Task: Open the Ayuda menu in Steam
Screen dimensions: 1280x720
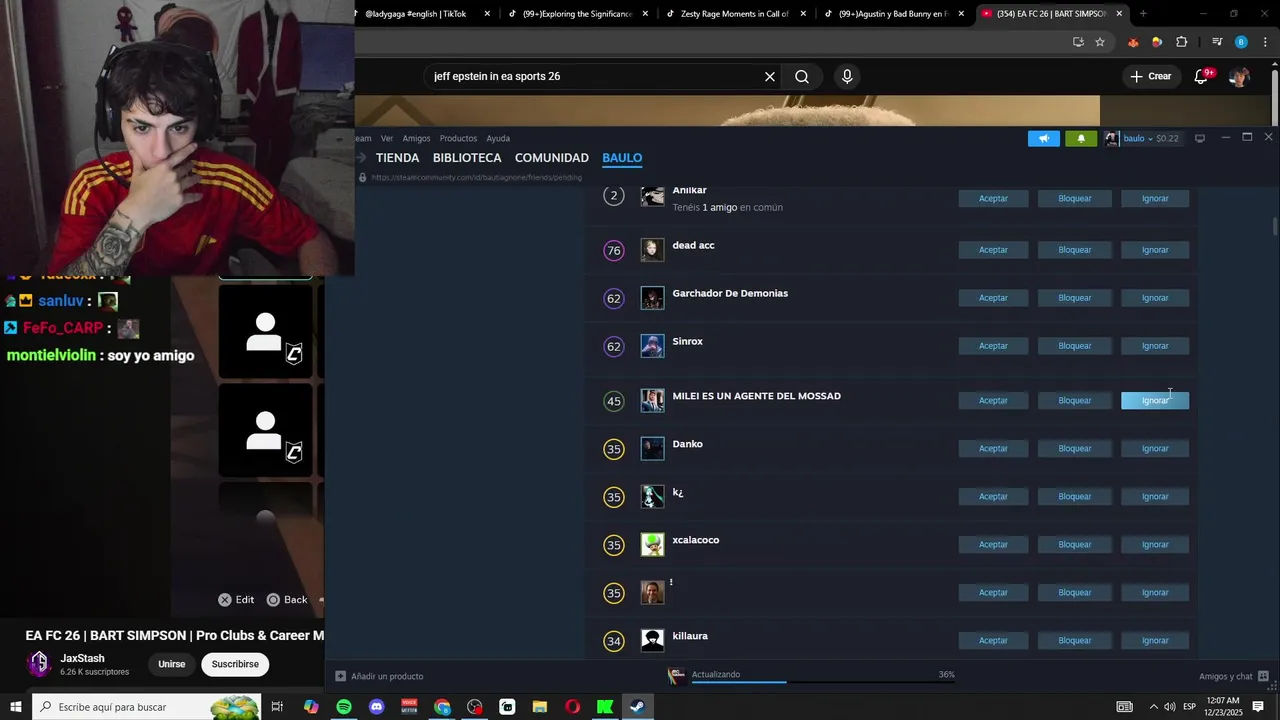Action: (x=498, y=138)
